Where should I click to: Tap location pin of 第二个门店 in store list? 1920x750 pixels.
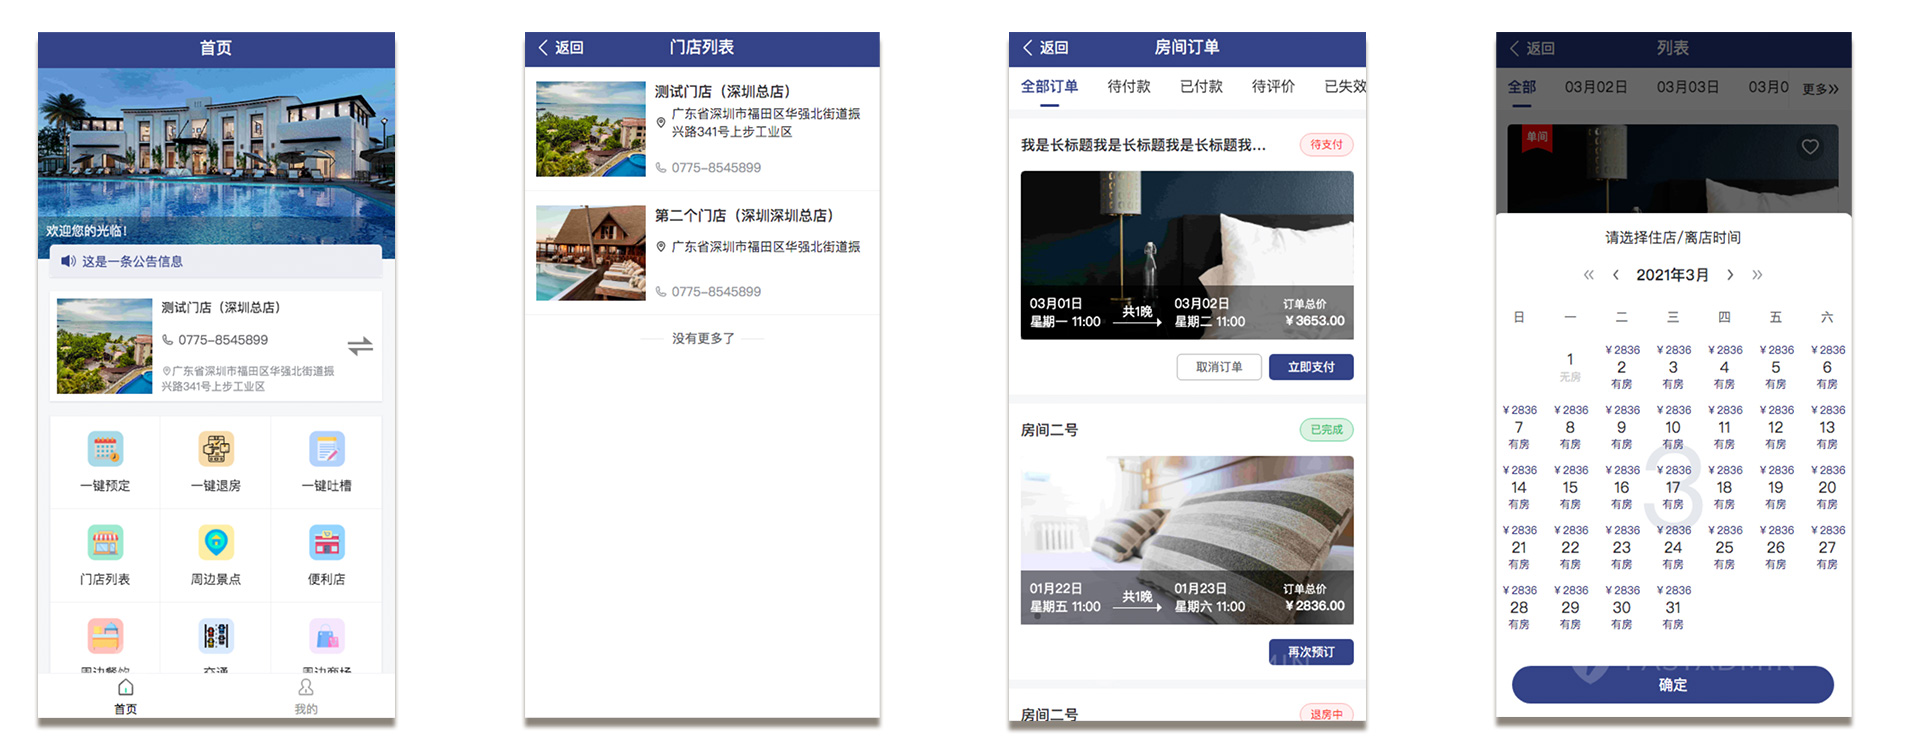pos(661,247)
